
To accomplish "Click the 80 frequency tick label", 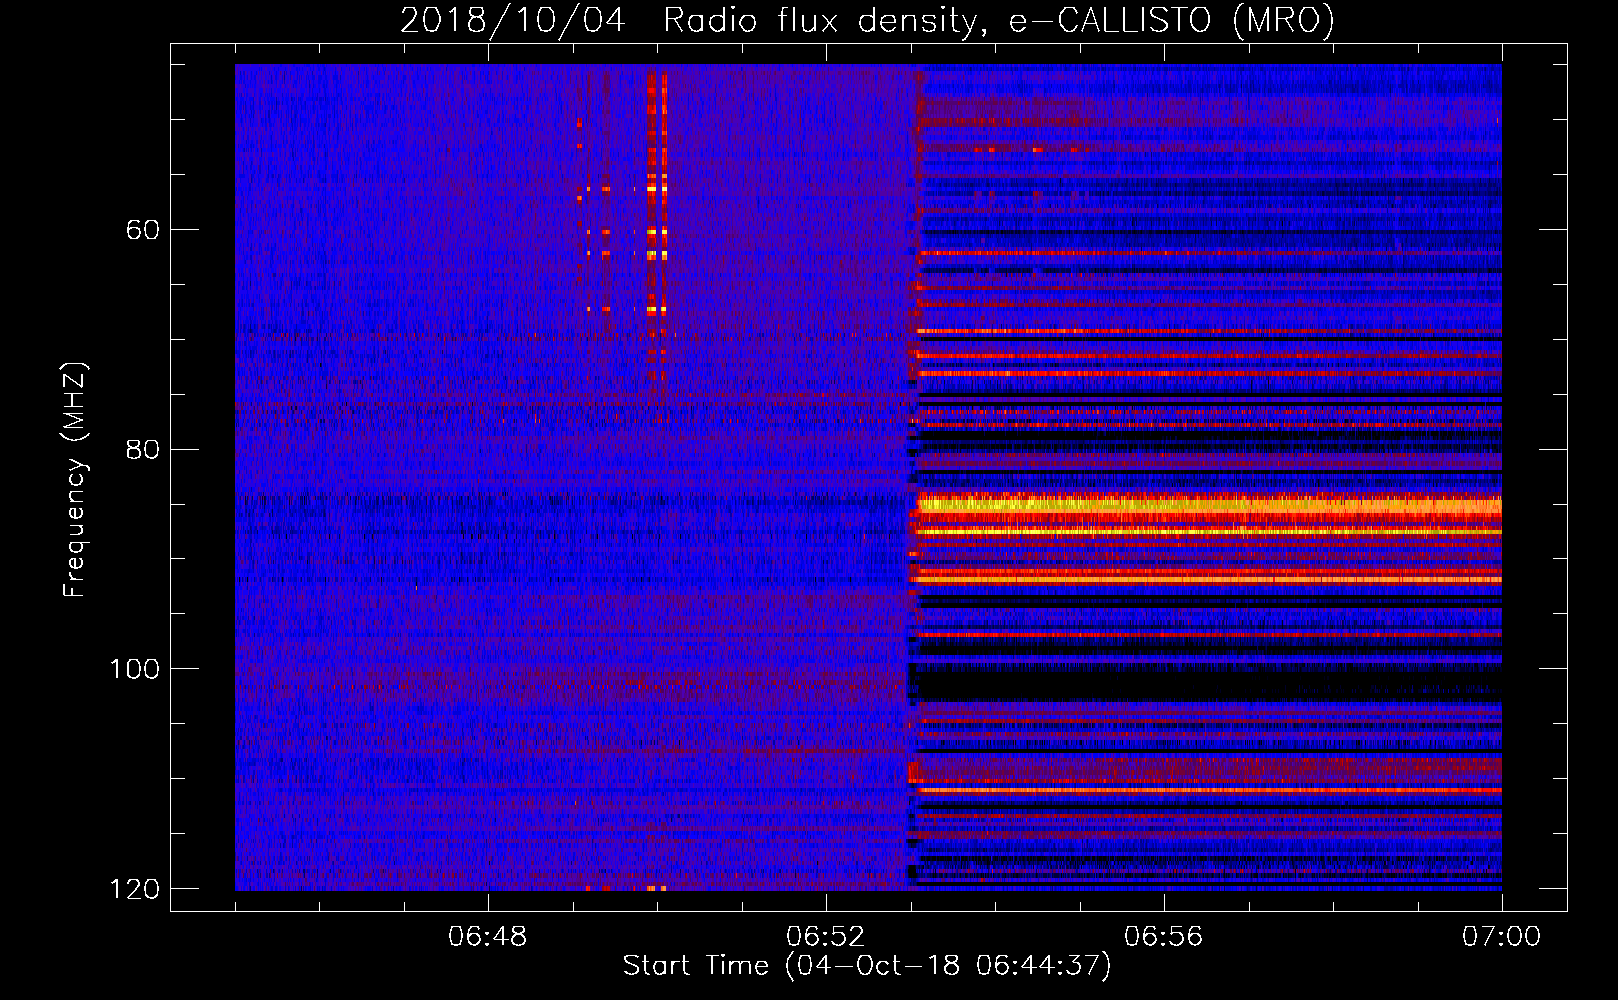I will [143, 449].
